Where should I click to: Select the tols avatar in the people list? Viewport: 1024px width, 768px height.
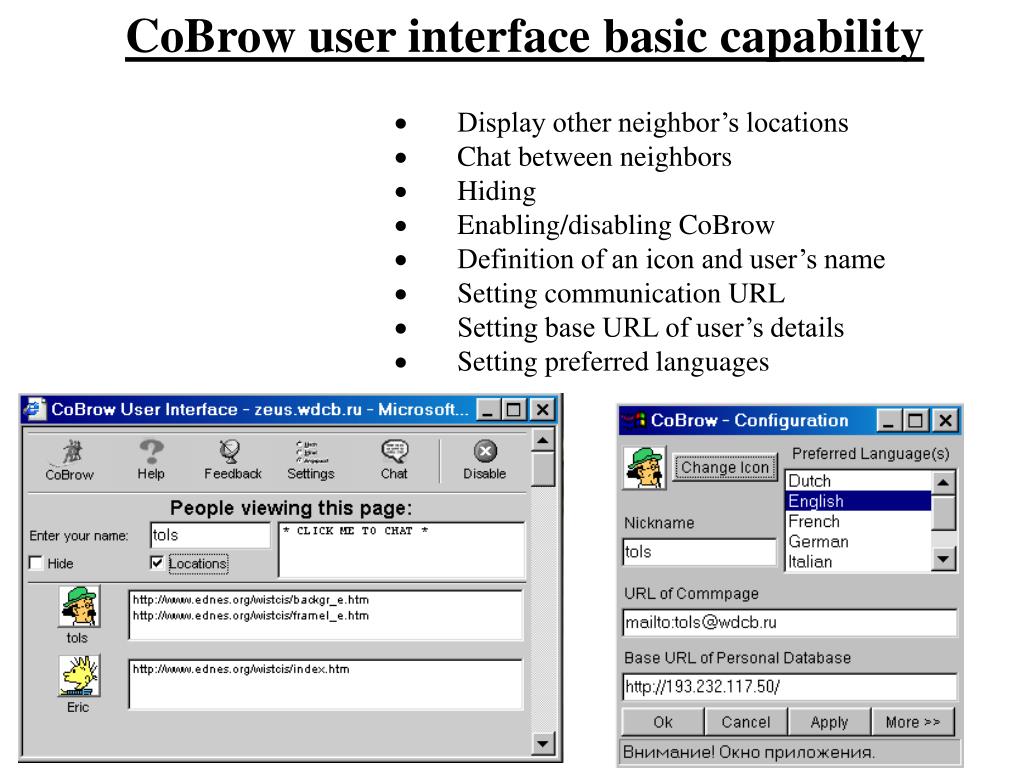[80, 606]
